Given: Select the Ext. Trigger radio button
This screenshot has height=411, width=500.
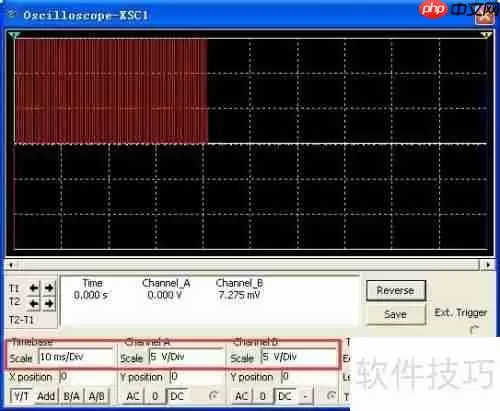Looking at the screenshot, I should coord(474,330).
